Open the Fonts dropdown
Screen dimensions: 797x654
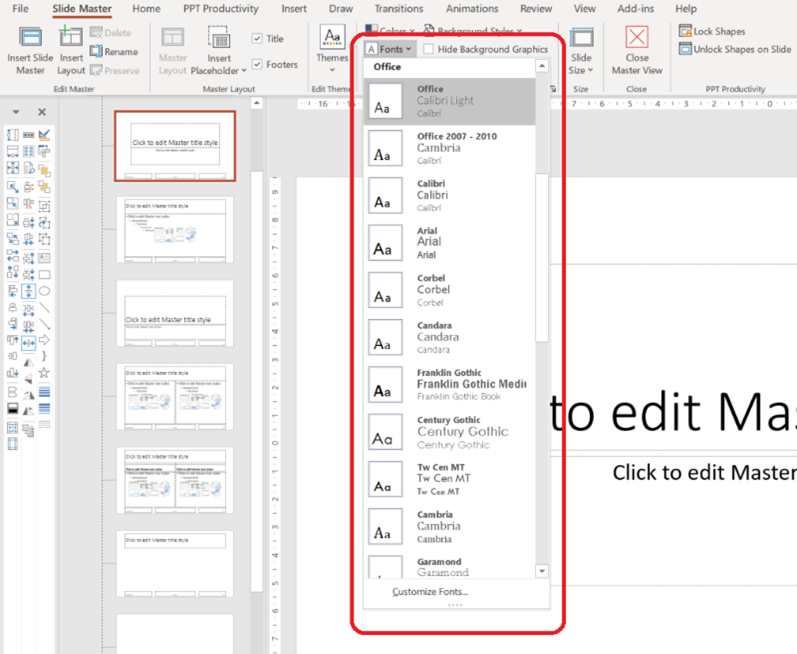(x=390, y=49)
